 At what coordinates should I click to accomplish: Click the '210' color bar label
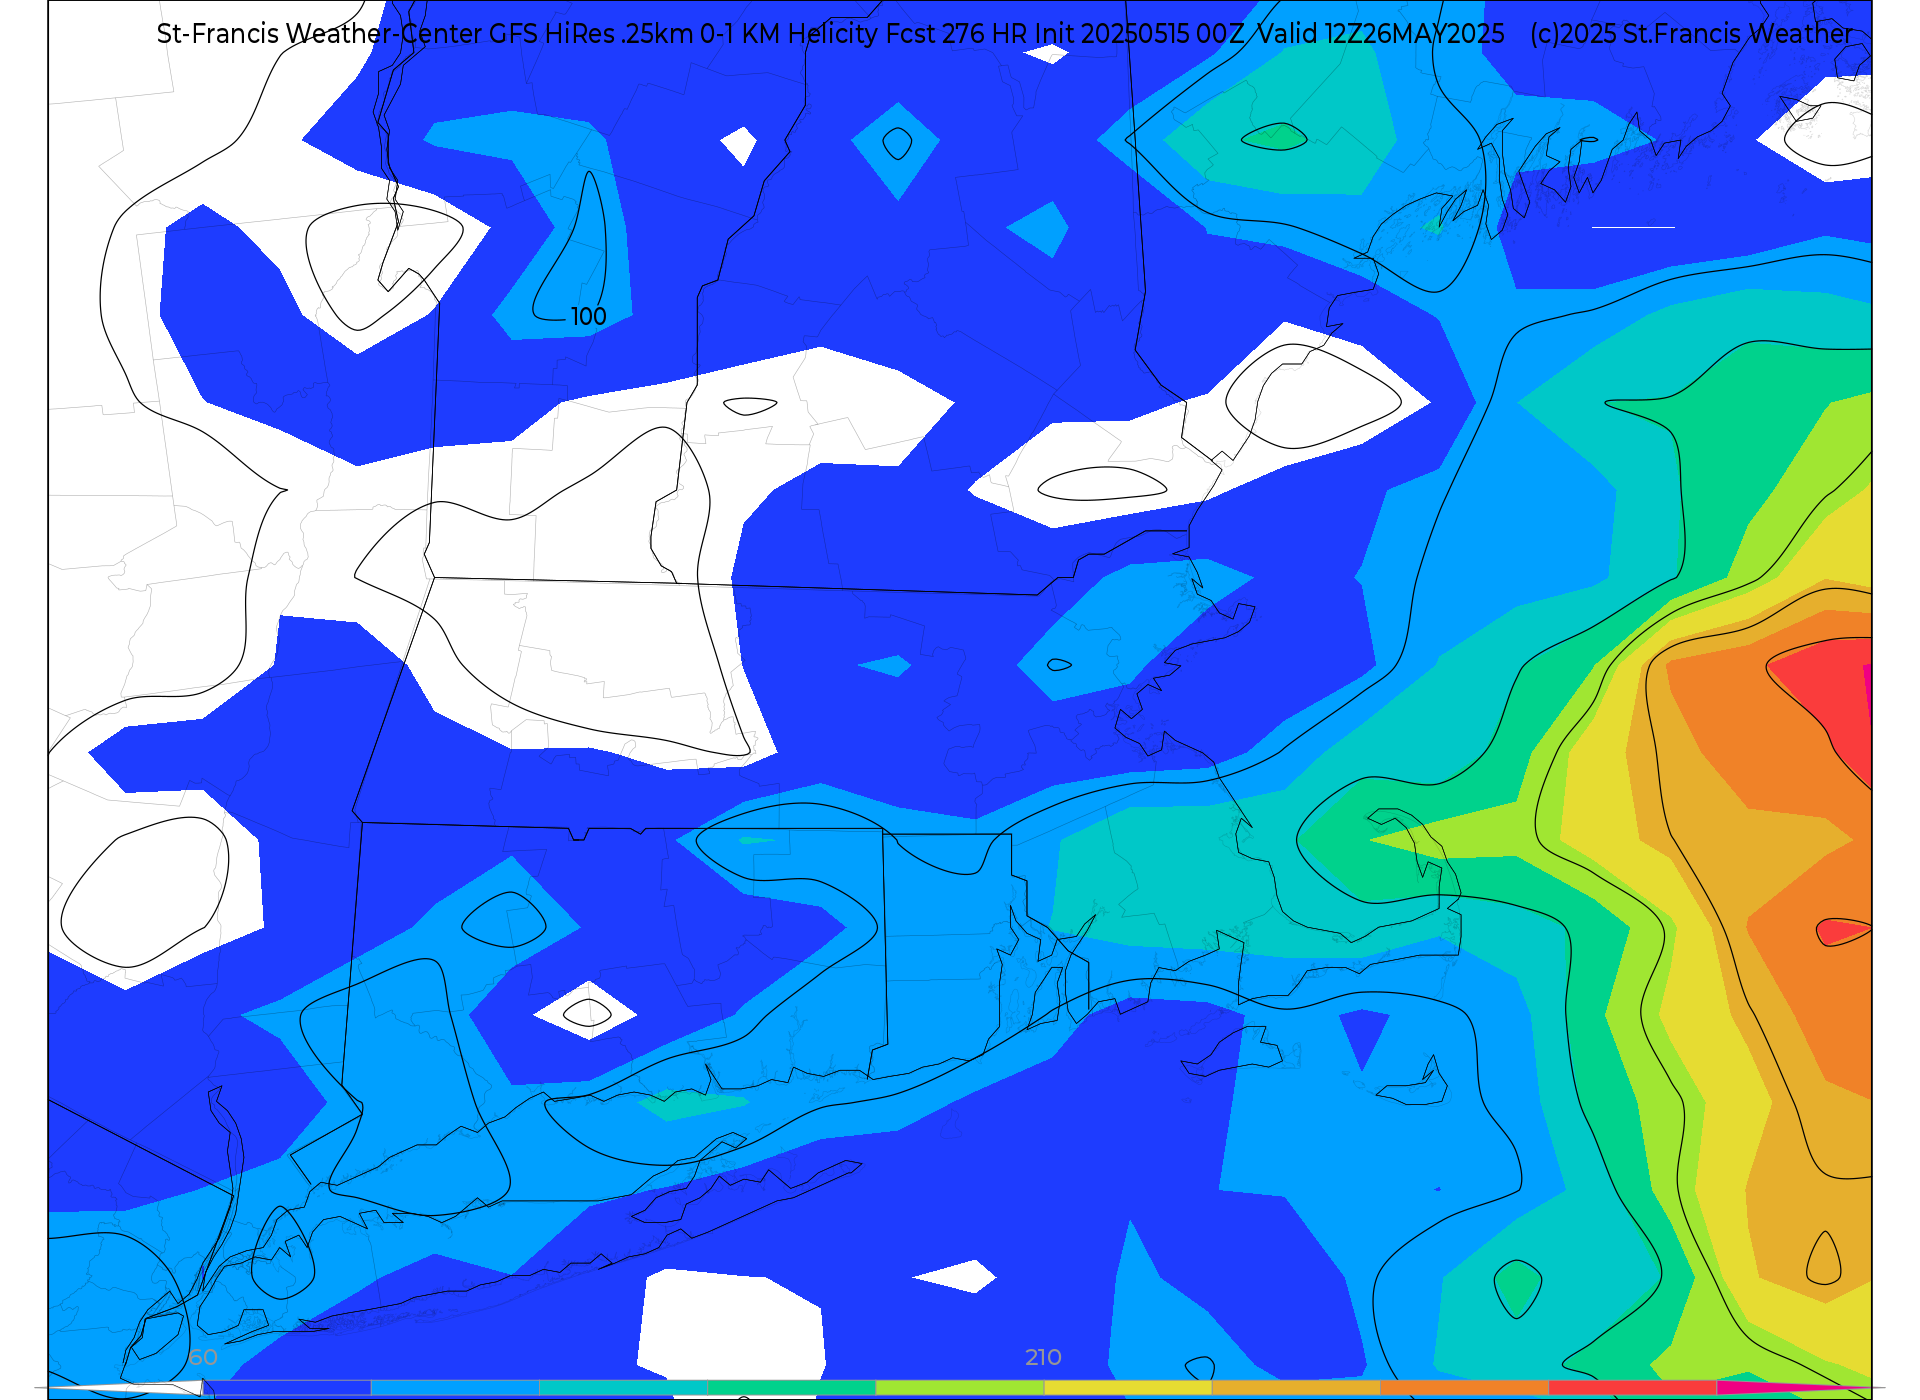coord(1043,1357)
